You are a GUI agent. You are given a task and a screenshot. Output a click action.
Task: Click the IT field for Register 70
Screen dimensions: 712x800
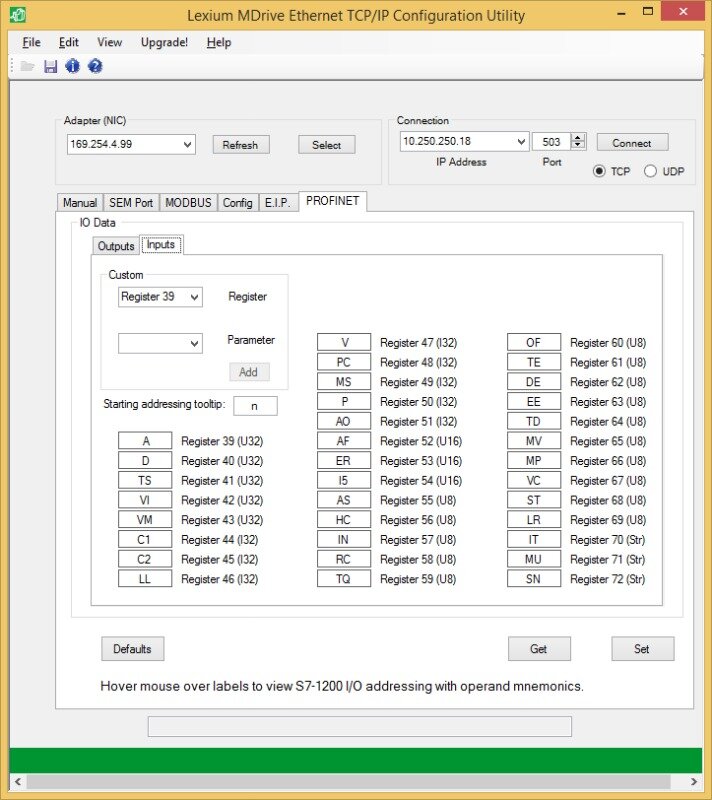[x=534, y=539]
